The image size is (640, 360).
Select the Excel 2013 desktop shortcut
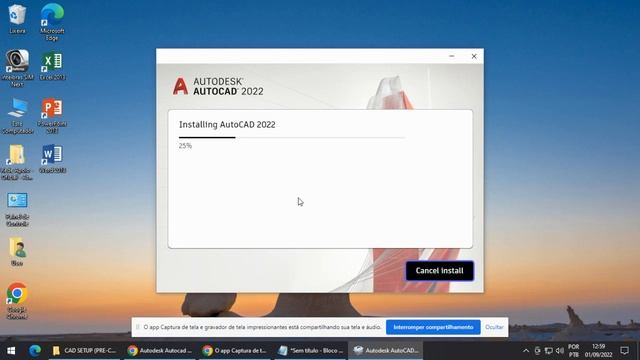pos(52,65)
